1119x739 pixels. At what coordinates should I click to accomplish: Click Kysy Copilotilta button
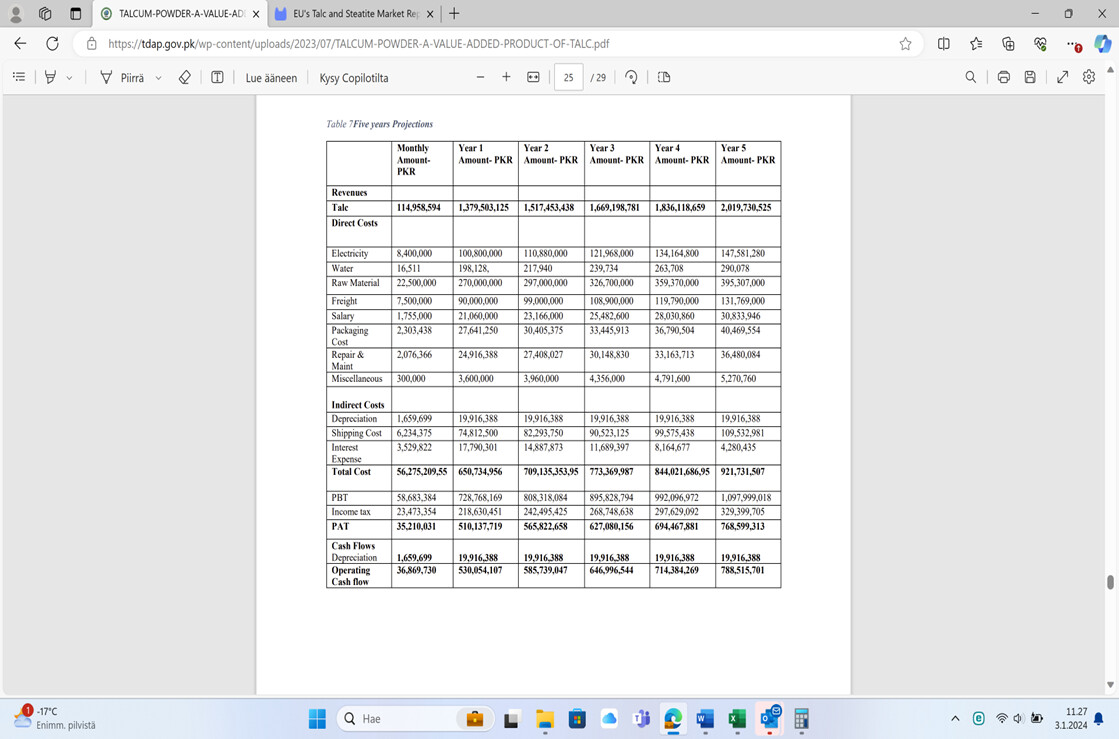[354, 78]
